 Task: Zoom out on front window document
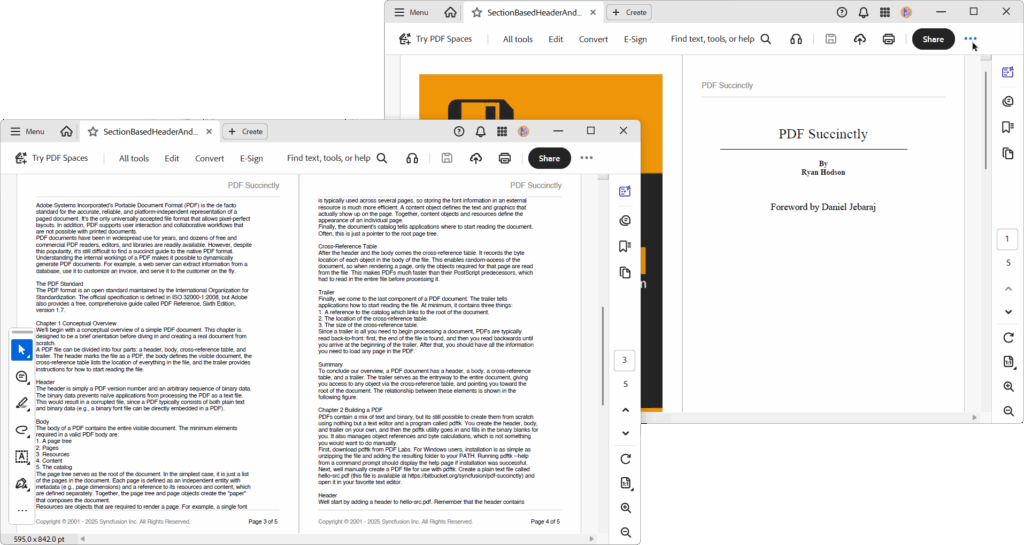[626, 533]
